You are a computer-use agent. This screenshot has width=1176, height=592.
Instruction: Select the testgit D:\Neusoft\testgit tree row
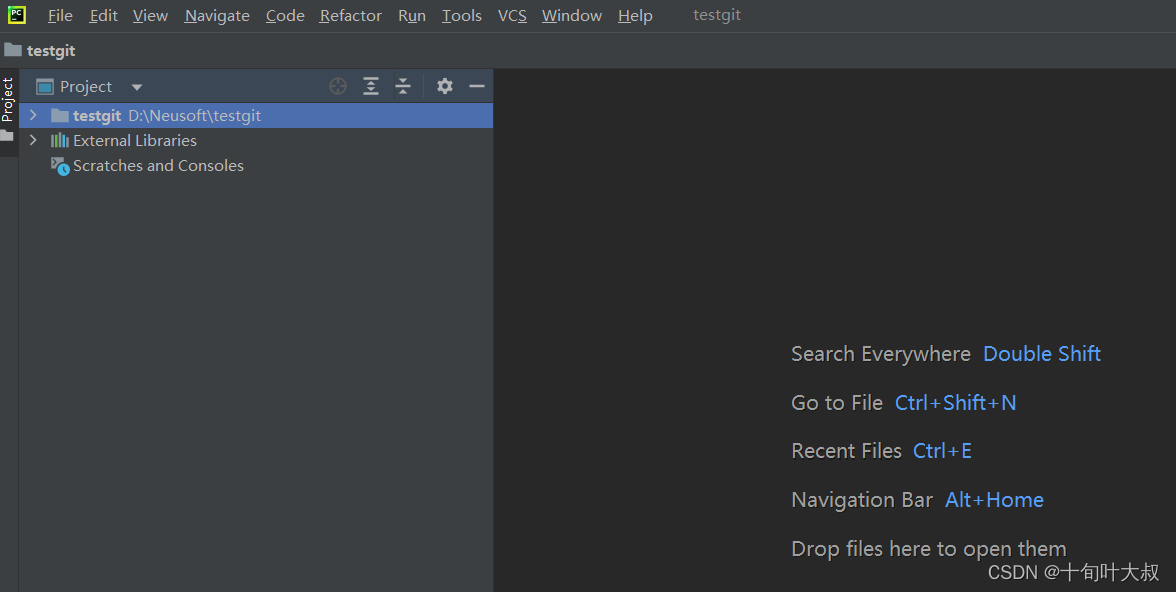pos(256,116)
